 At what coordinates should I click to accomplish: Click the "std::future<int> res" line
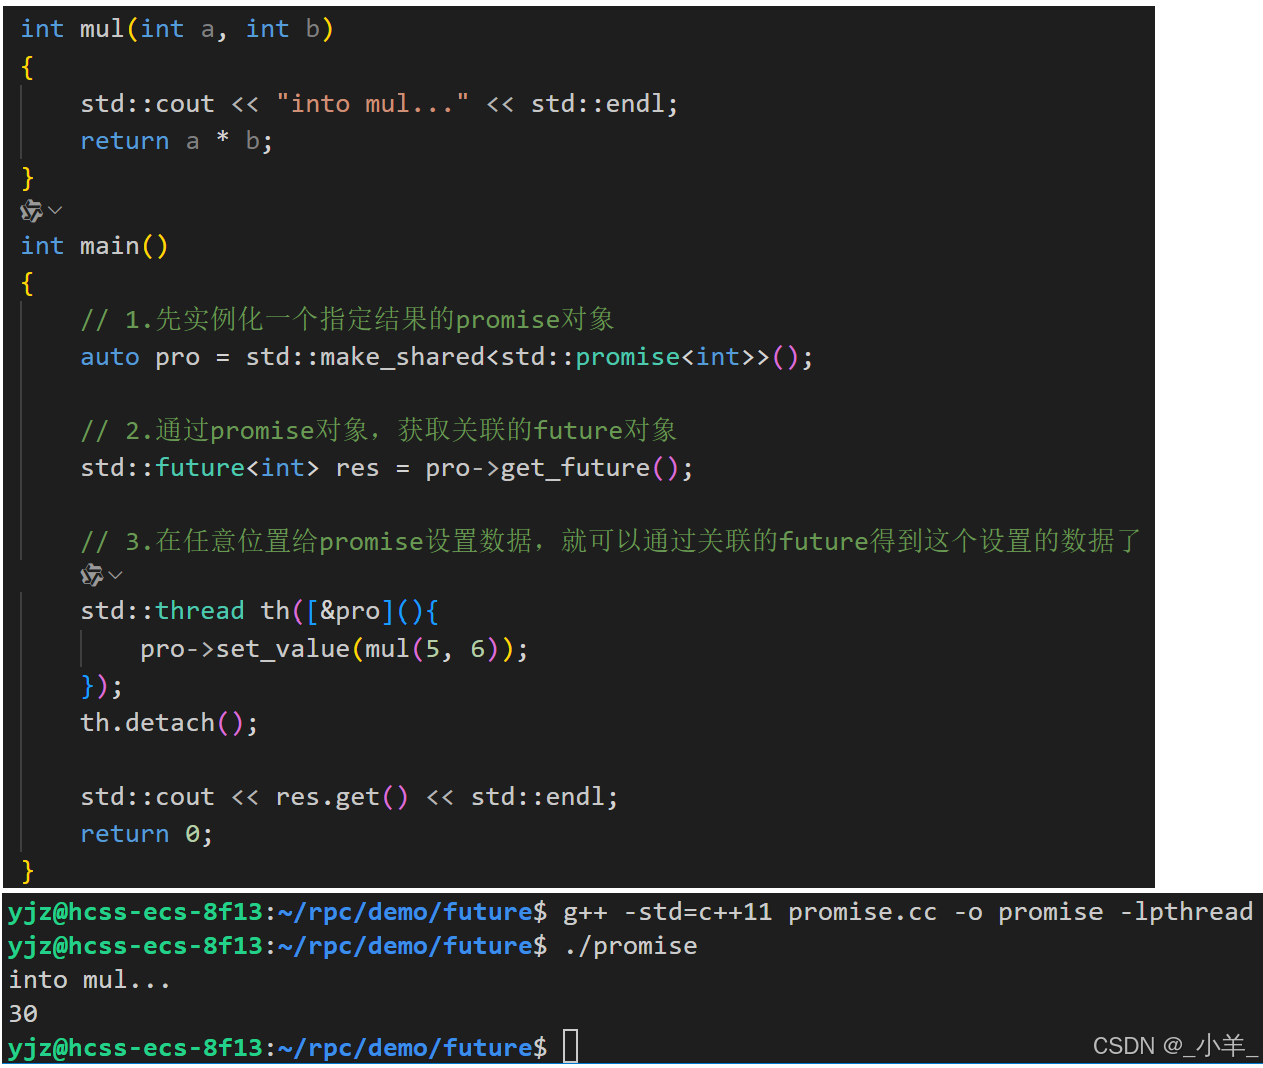(x=386, y=468)
